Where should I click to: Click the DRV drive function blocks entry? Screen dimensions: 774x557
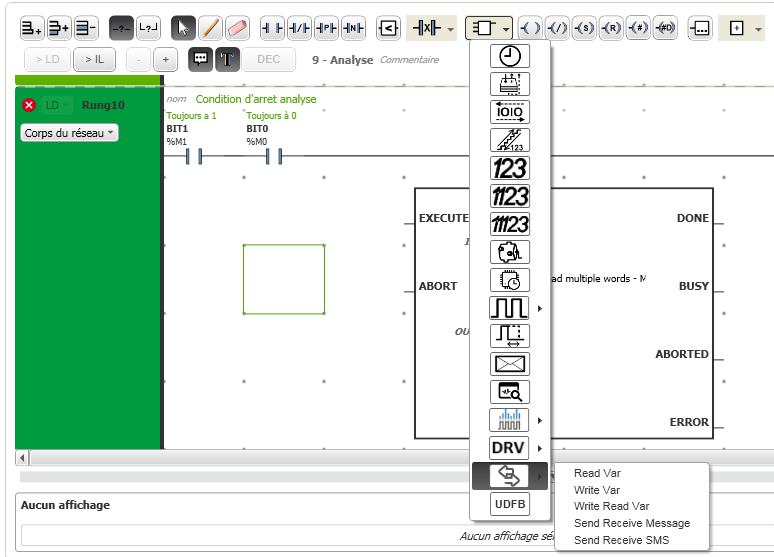[508, 448]
